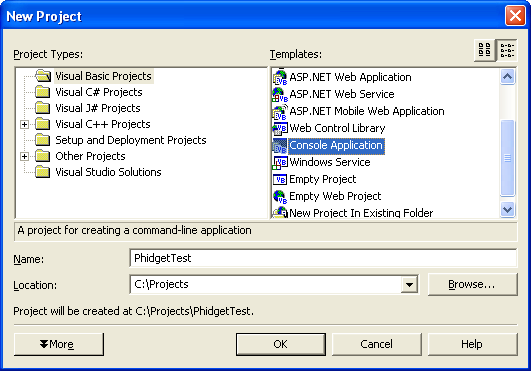
Task: Choose the ASP.NET Web Service template icon
Action: click(280, 94)
